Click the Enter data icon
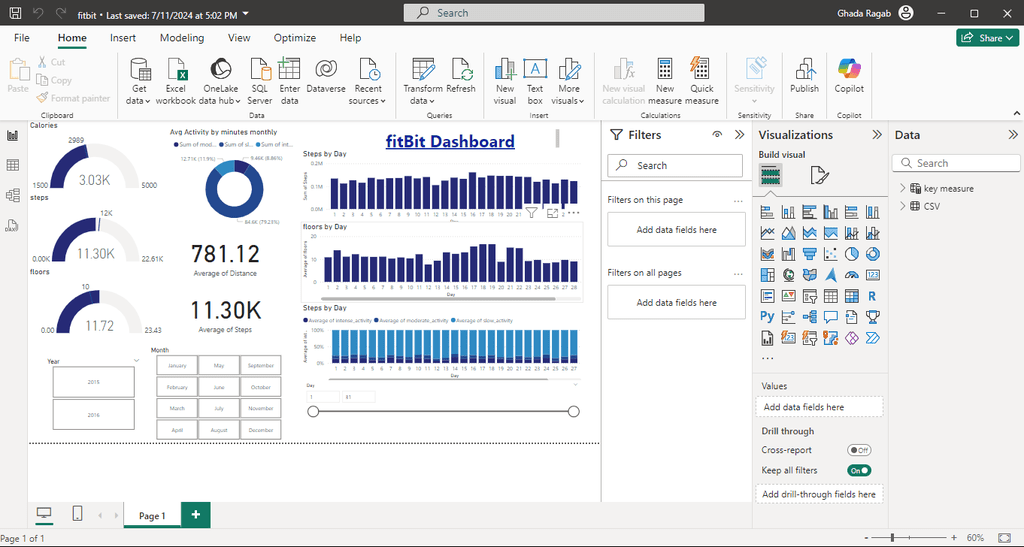 pos(289,82)
